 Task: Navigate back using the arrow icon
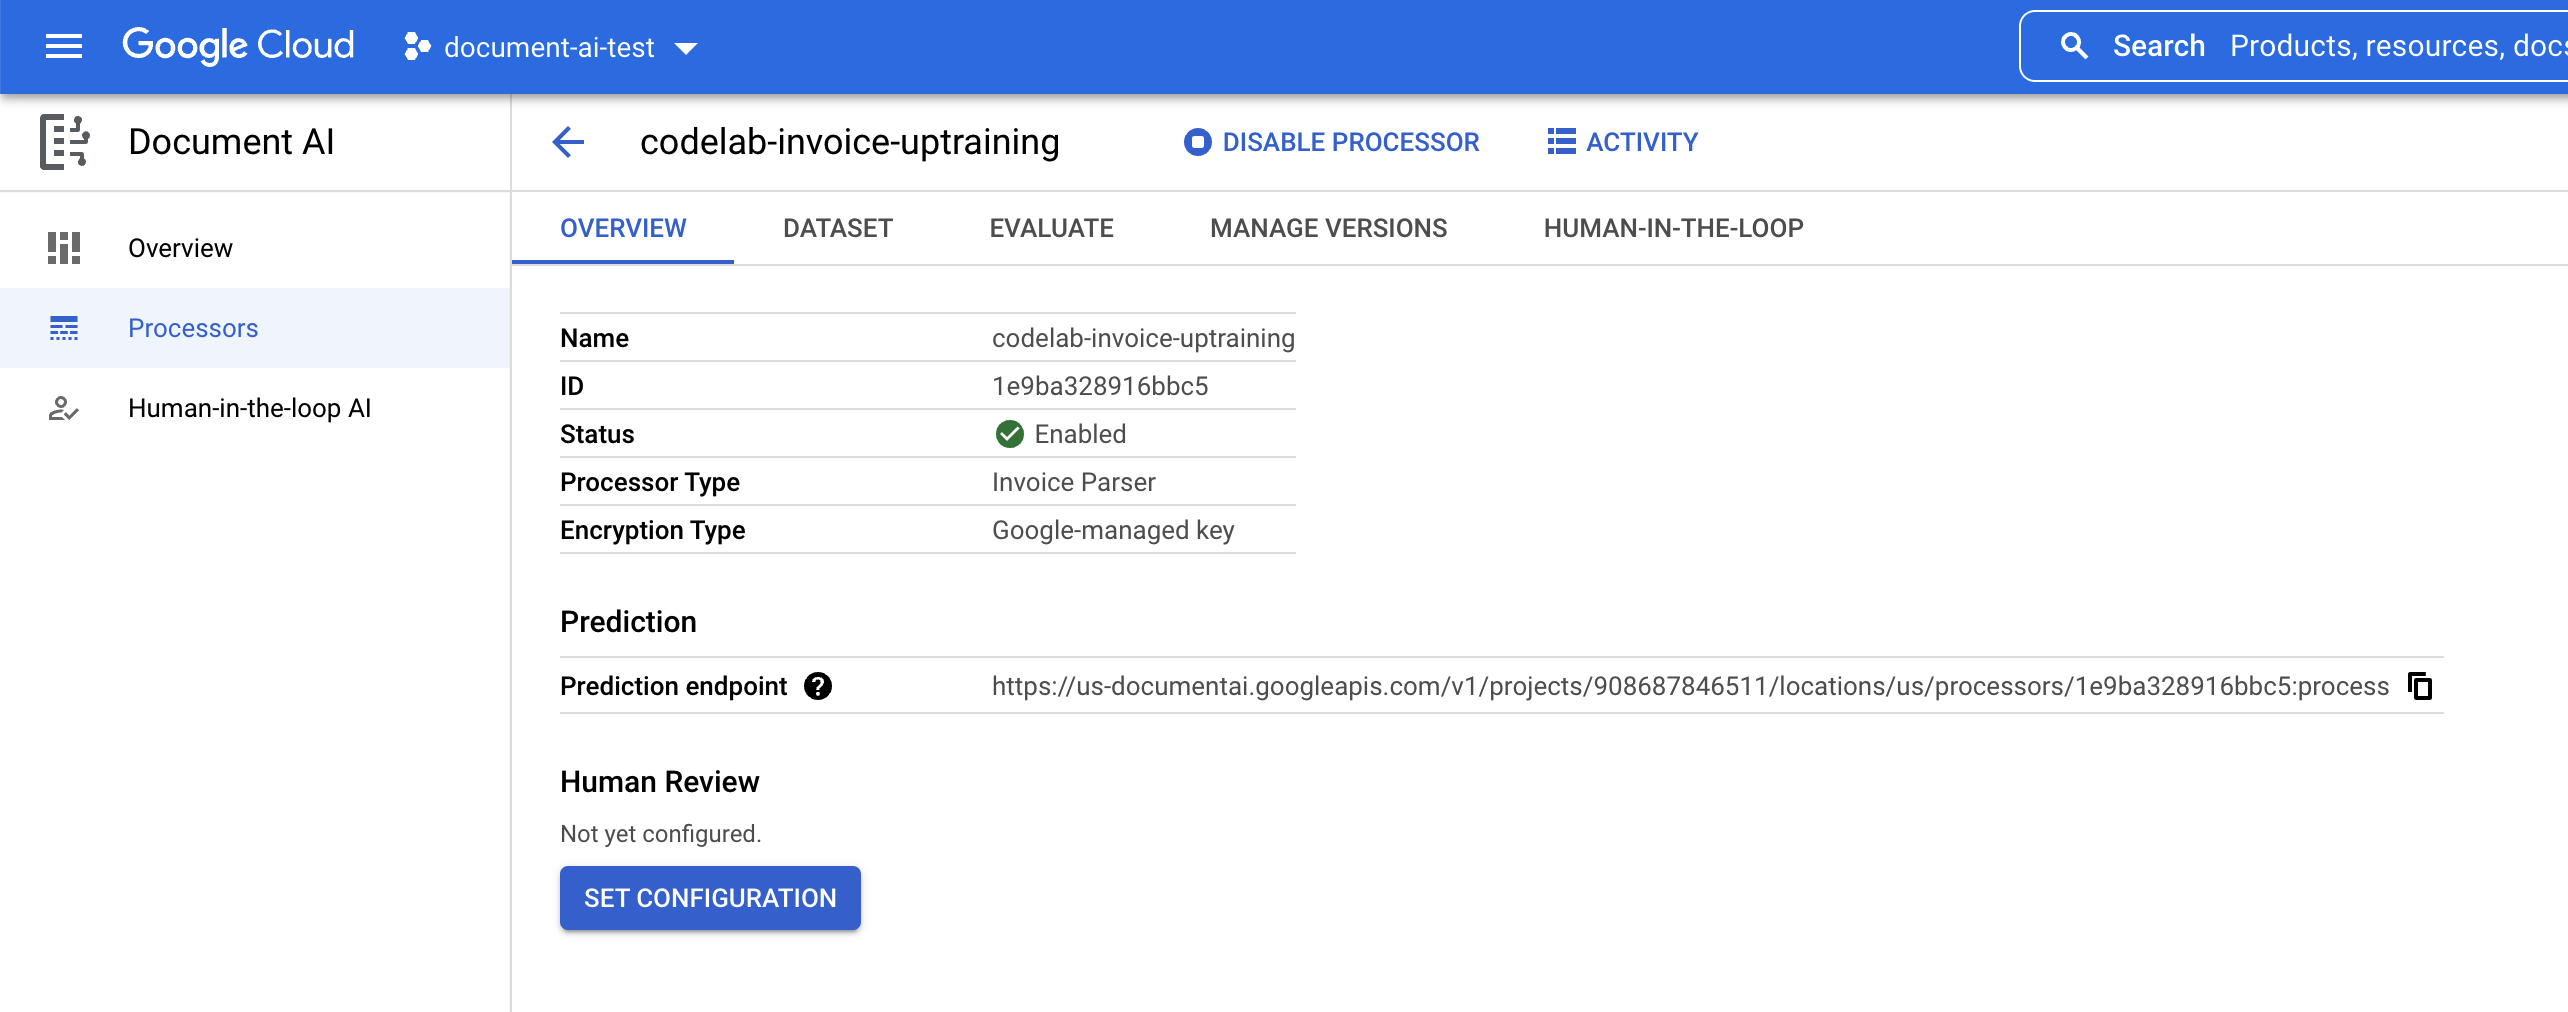point(568,142)
